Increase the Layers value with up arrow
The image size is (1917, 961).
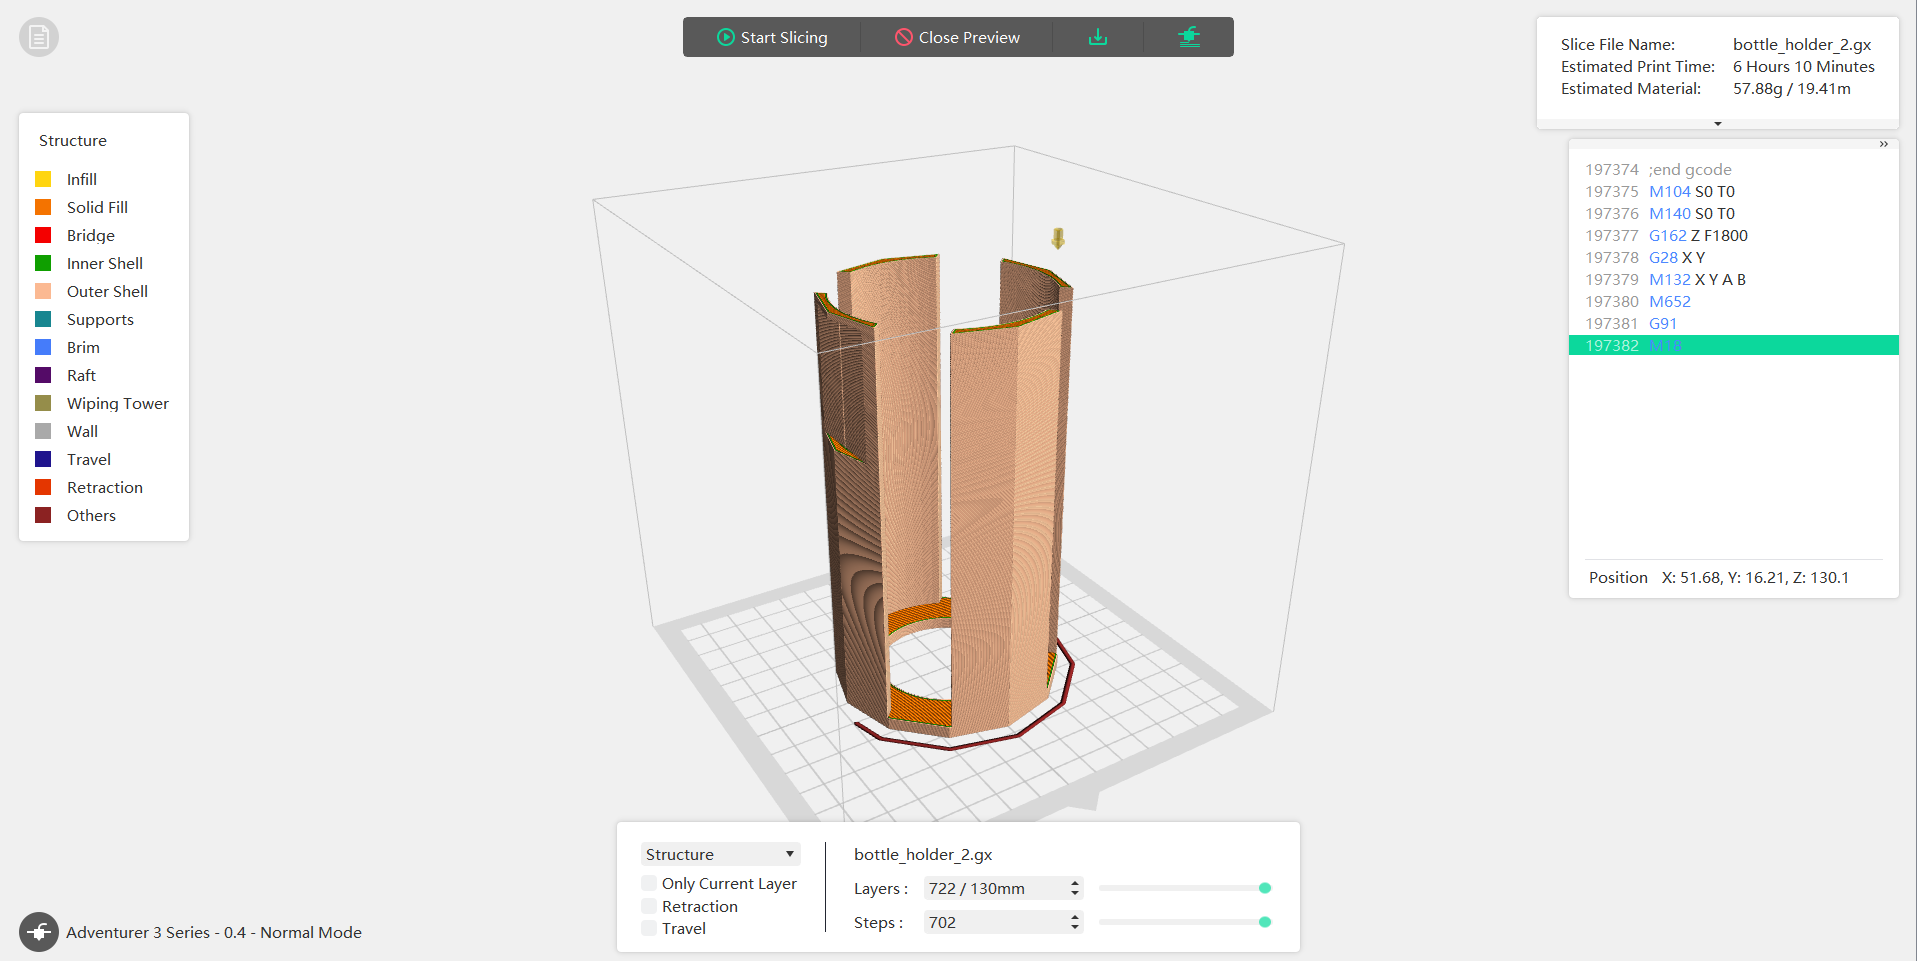(x=1075, y=883)
